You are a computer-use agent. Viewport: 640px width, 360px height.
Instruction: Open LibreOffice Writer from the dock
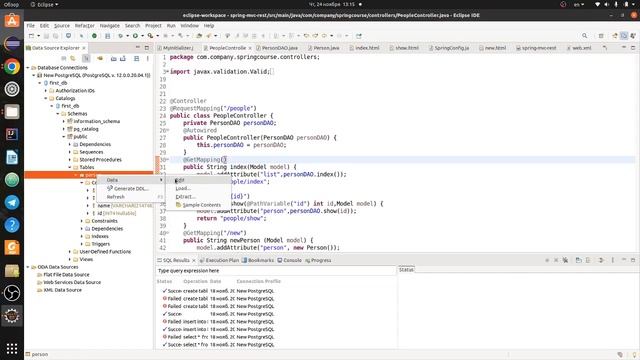[12, 157]
